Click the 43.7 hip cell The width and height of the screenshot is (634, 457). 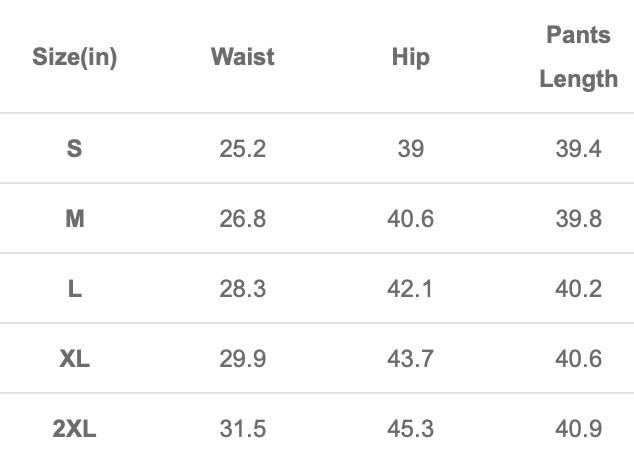(410, 359)
